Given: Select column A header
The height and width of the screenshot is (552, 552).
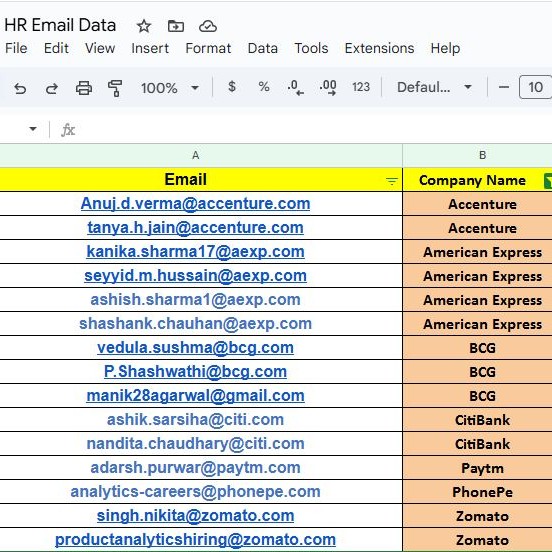Looking at the screenshot, I should point(201,155).
